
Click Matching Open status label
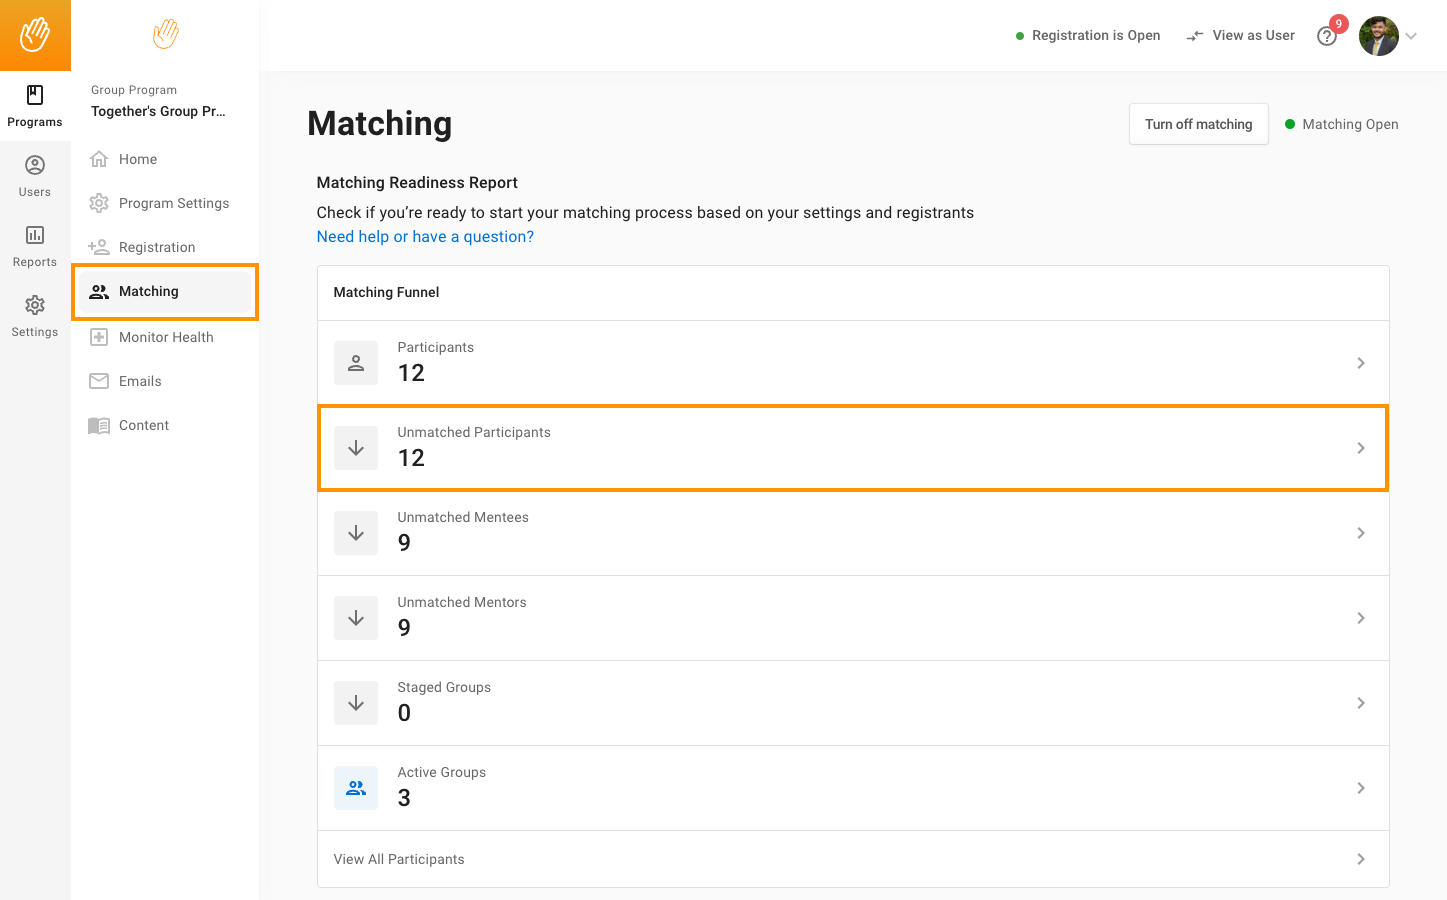(1350, 124)
